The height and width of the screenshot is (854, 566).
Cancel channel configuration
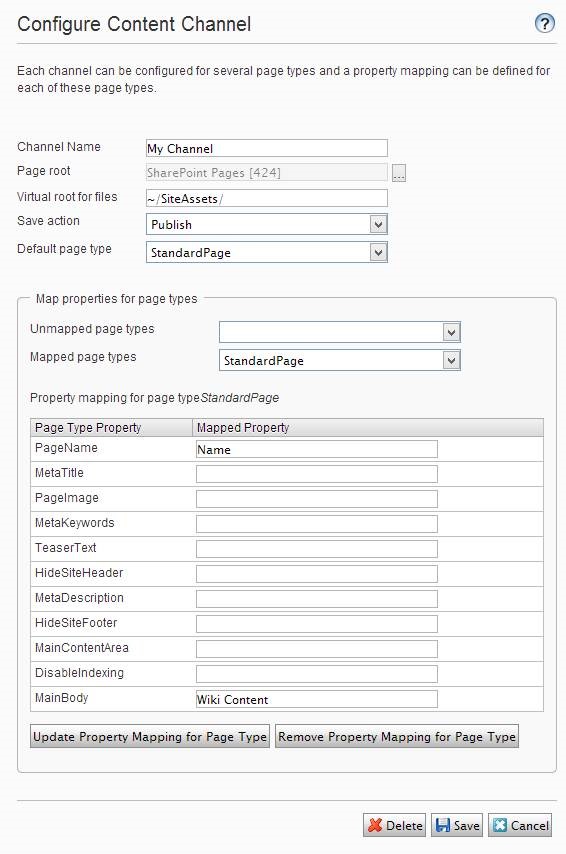(x=520, y=826)
